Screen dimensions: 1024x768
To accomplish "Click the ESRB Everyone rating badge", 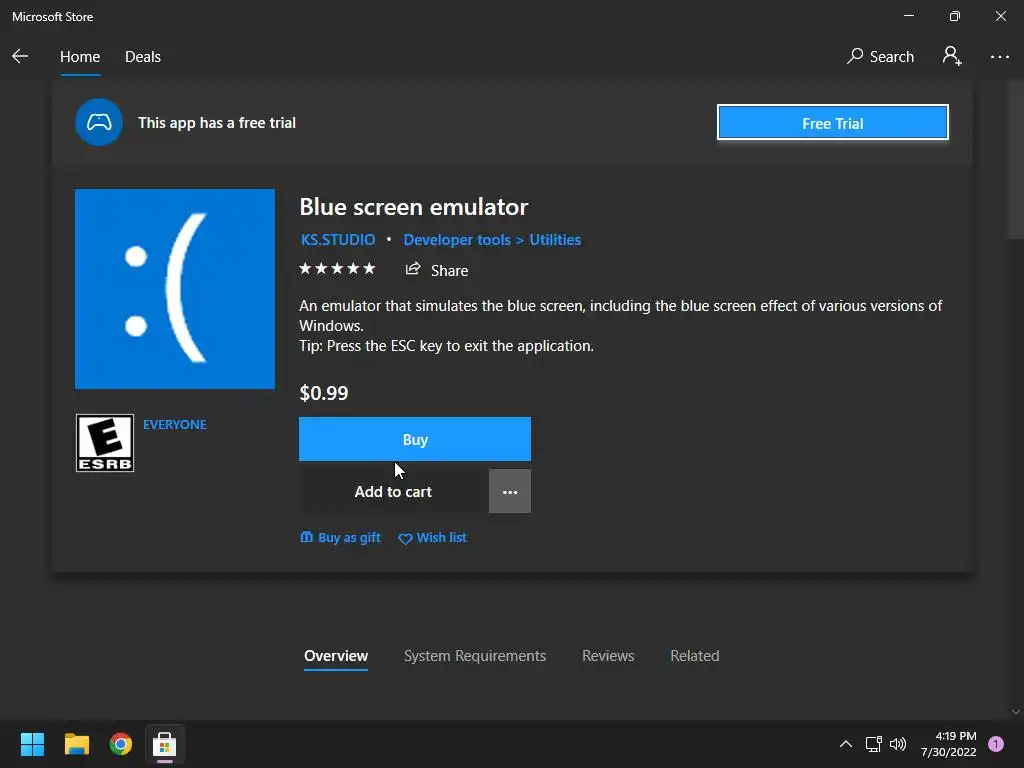I will 104,443.
